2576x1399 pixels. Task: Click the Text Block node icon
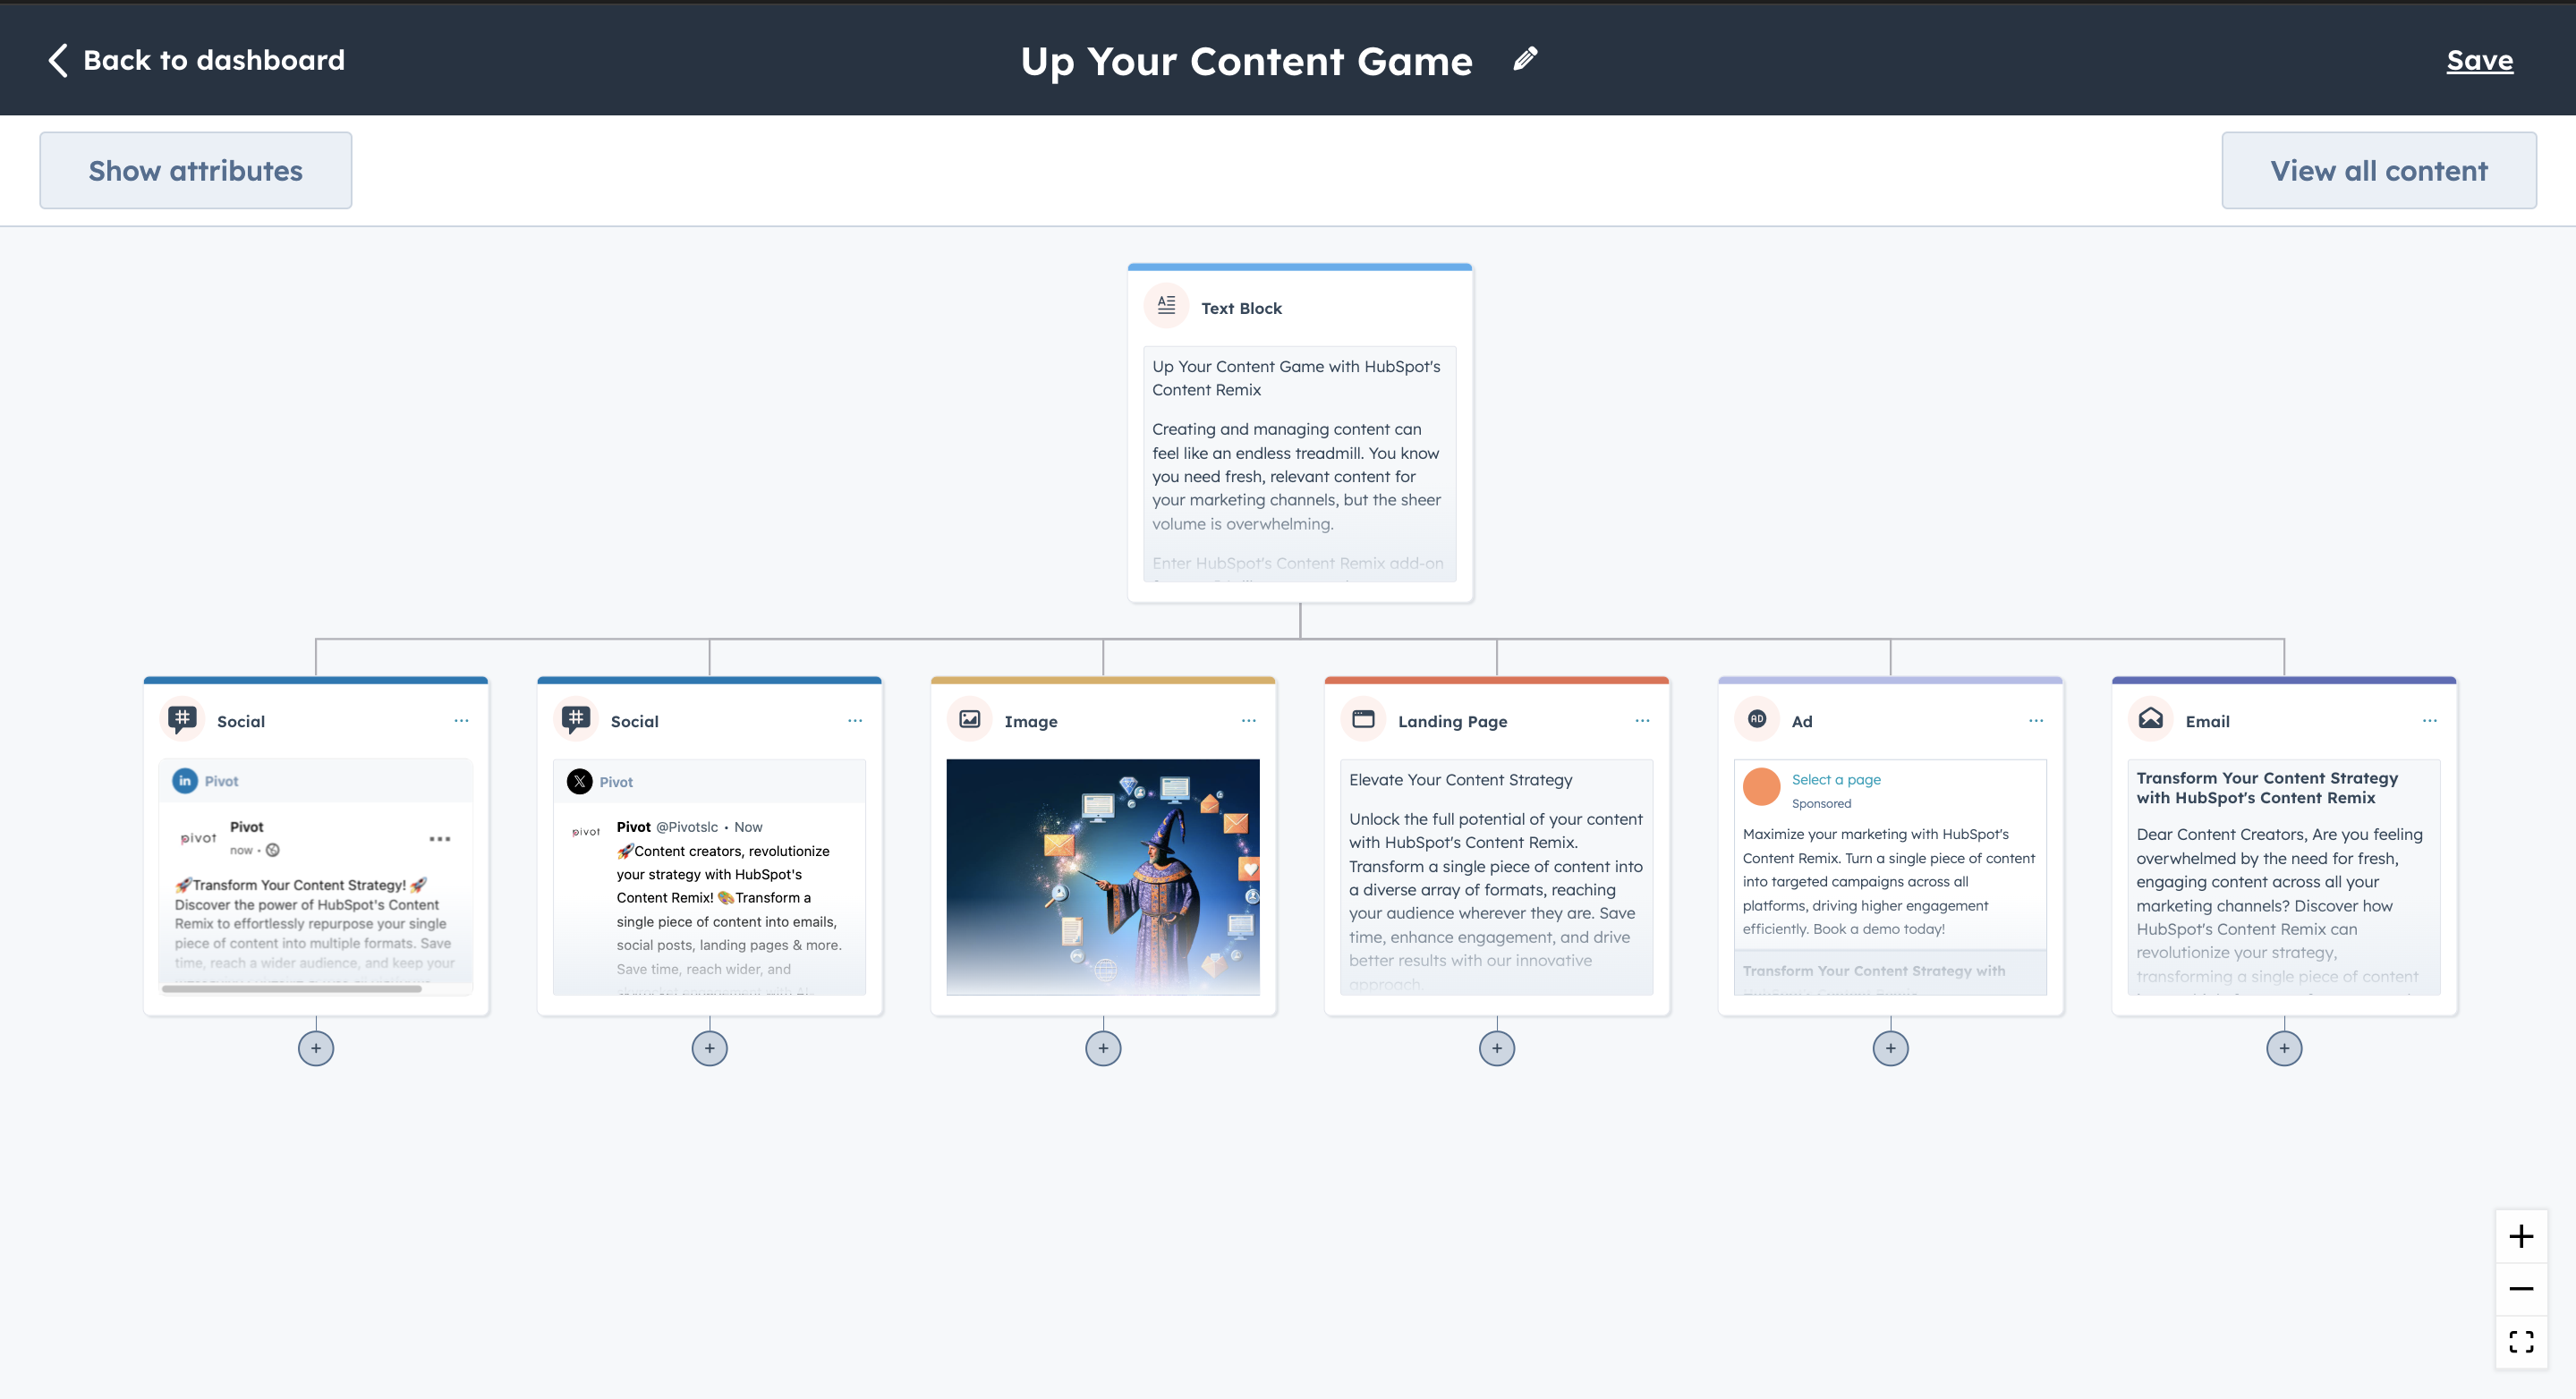click(1165, 307)
